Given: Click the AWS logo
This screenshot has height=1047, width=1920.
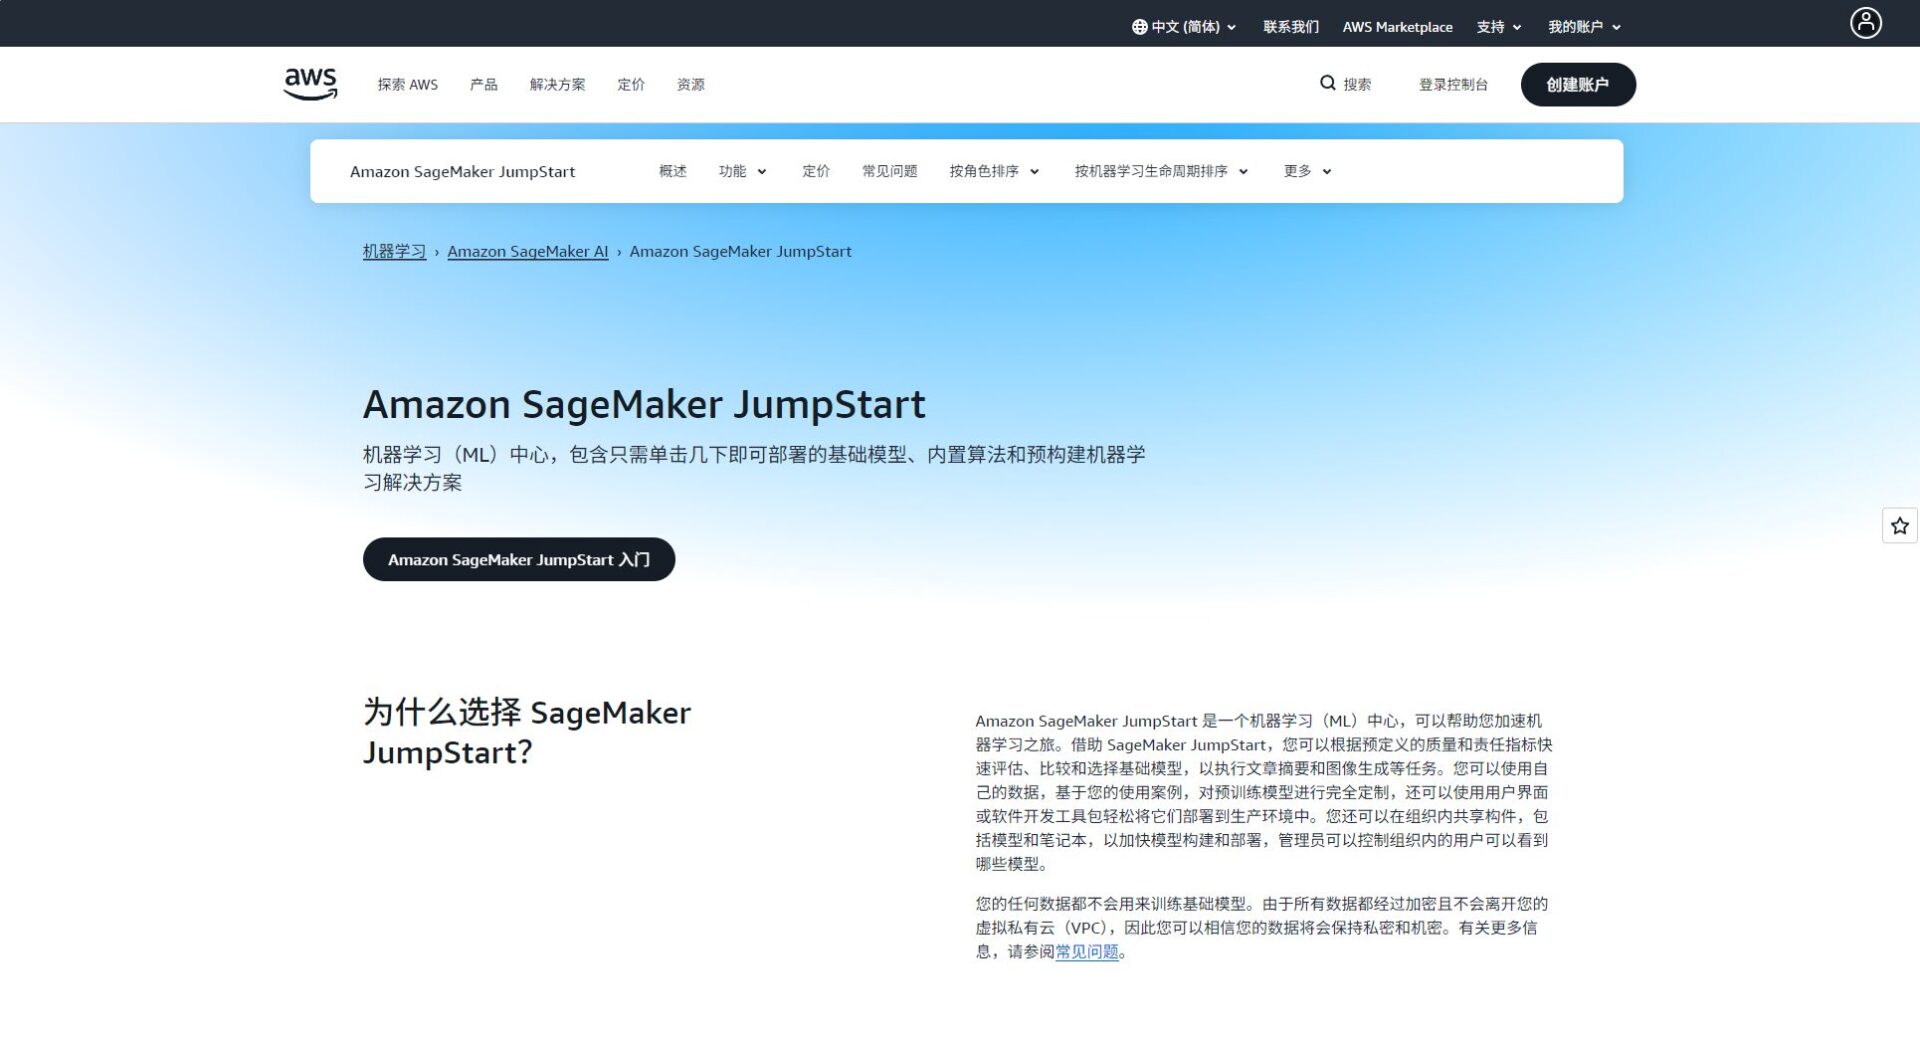Looking at the screenshot, I should tap(309, 83).
